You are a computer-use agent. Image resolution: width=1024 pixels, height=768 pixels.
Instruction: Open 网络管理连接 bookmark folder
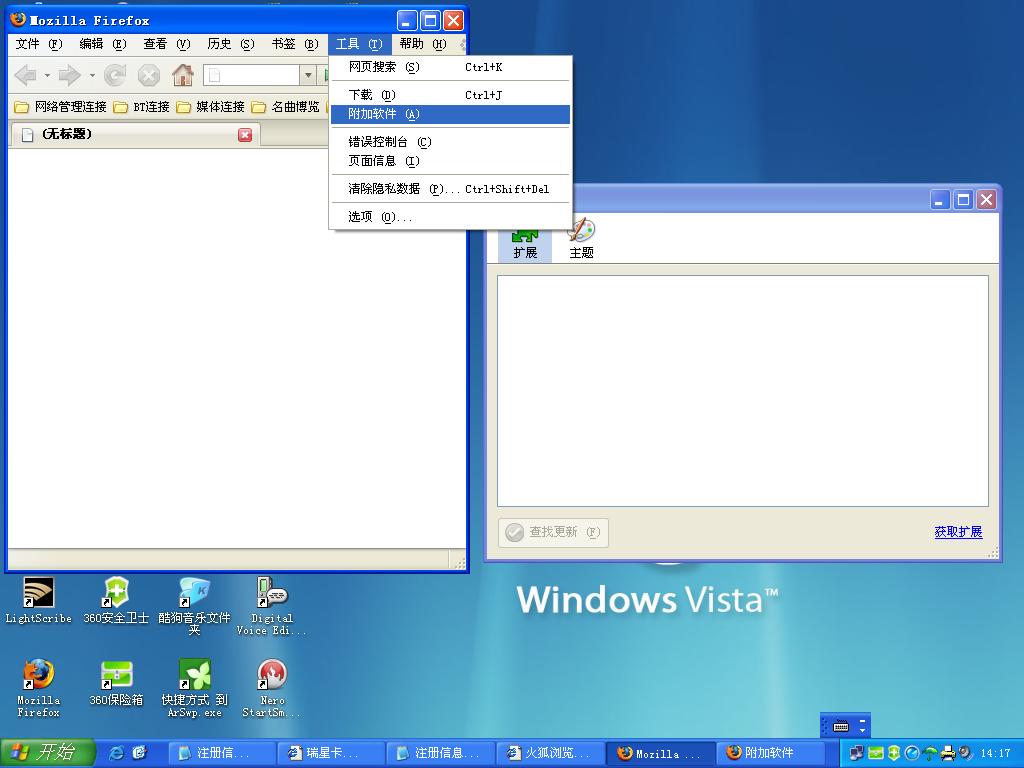[61, 106]
